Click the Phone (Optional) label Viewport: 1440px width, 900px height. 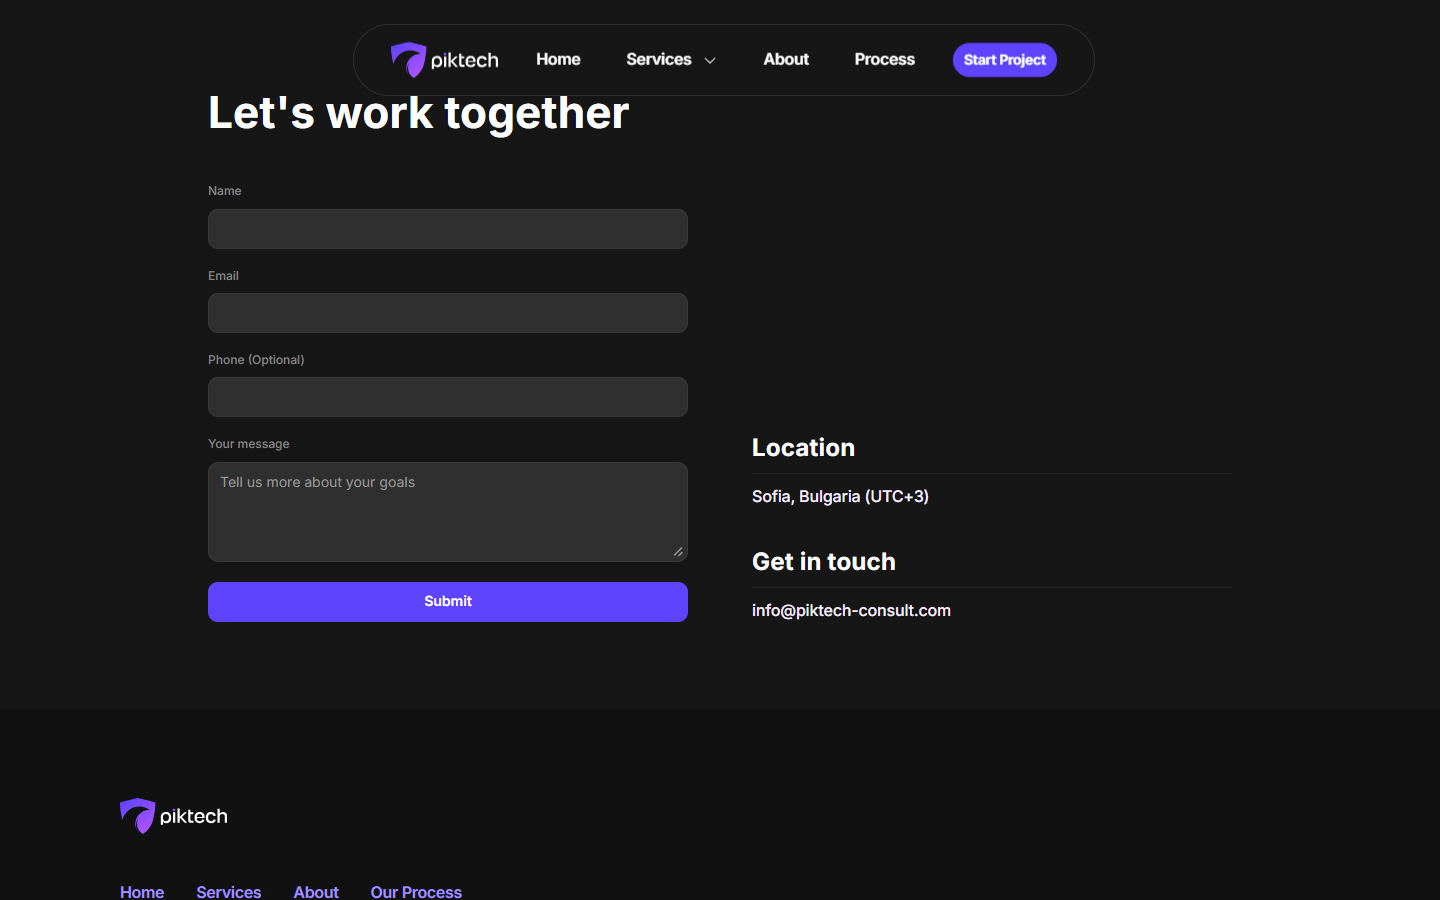pyautogui.click(x=256, y=360)
